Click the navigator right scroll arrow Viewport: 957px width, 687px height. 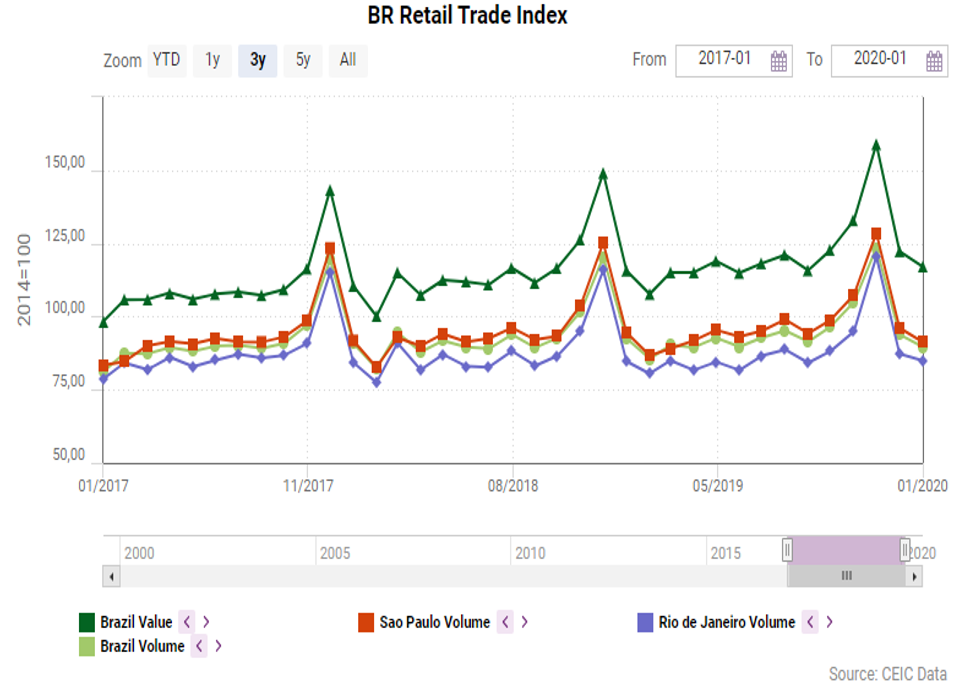click(914, 577)
